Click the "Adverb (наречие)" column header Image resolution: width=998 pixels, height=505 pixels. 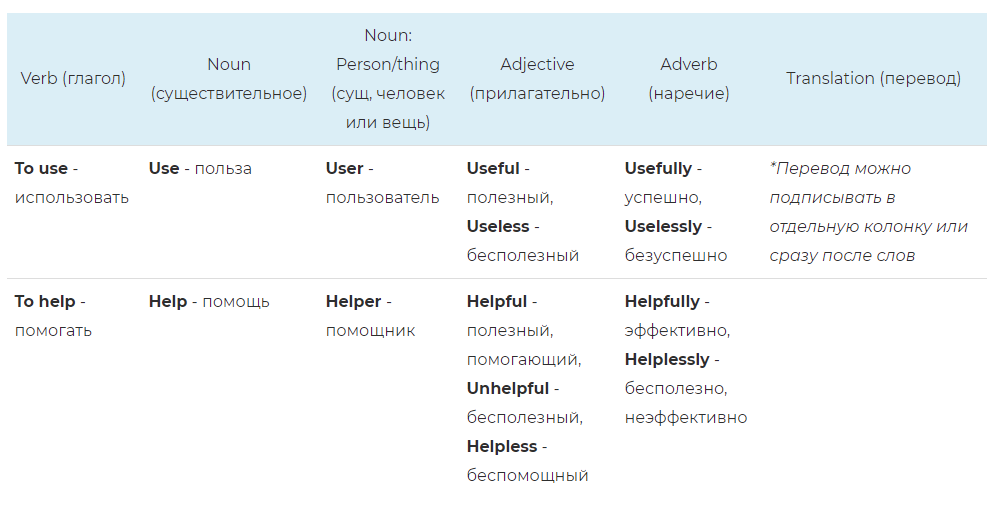tap(689, 78)
